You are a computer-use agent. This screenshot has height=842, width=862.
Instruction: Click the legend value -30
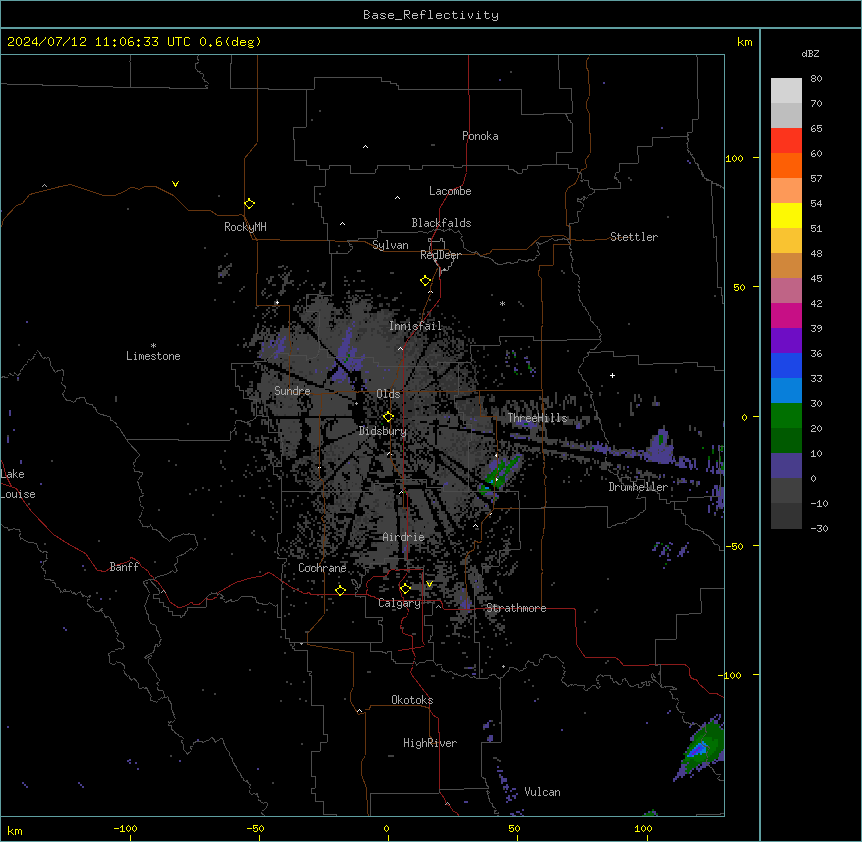point(819,528)
